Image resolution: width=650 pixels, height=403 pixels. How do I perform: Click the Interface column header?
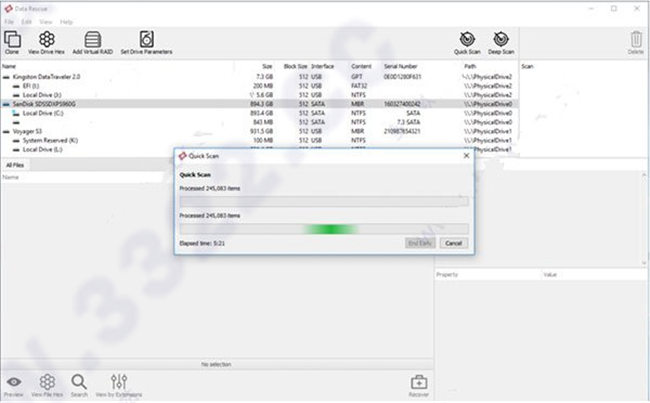[x=323, y=66]
